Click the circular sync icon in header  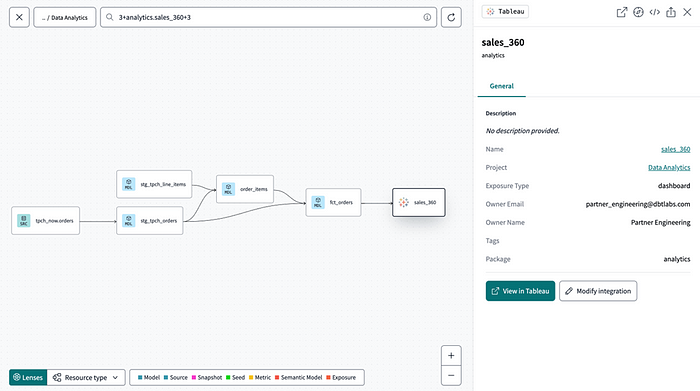click(x=638, y=12)
